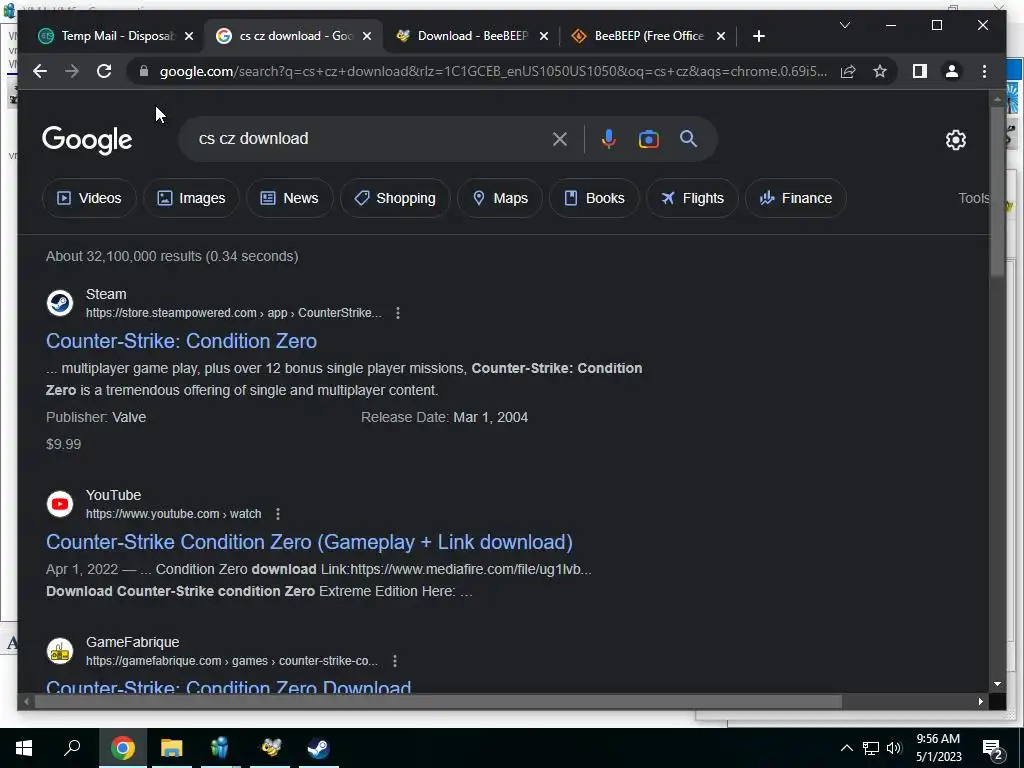Filter results by Videos
Screen dimensions: 1024x768
89,198
